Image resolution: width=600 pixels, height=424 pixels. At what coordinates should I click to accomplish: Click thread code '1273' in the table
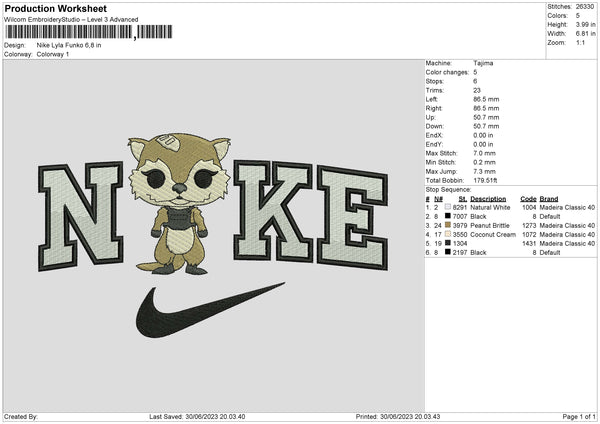[529, 225]
